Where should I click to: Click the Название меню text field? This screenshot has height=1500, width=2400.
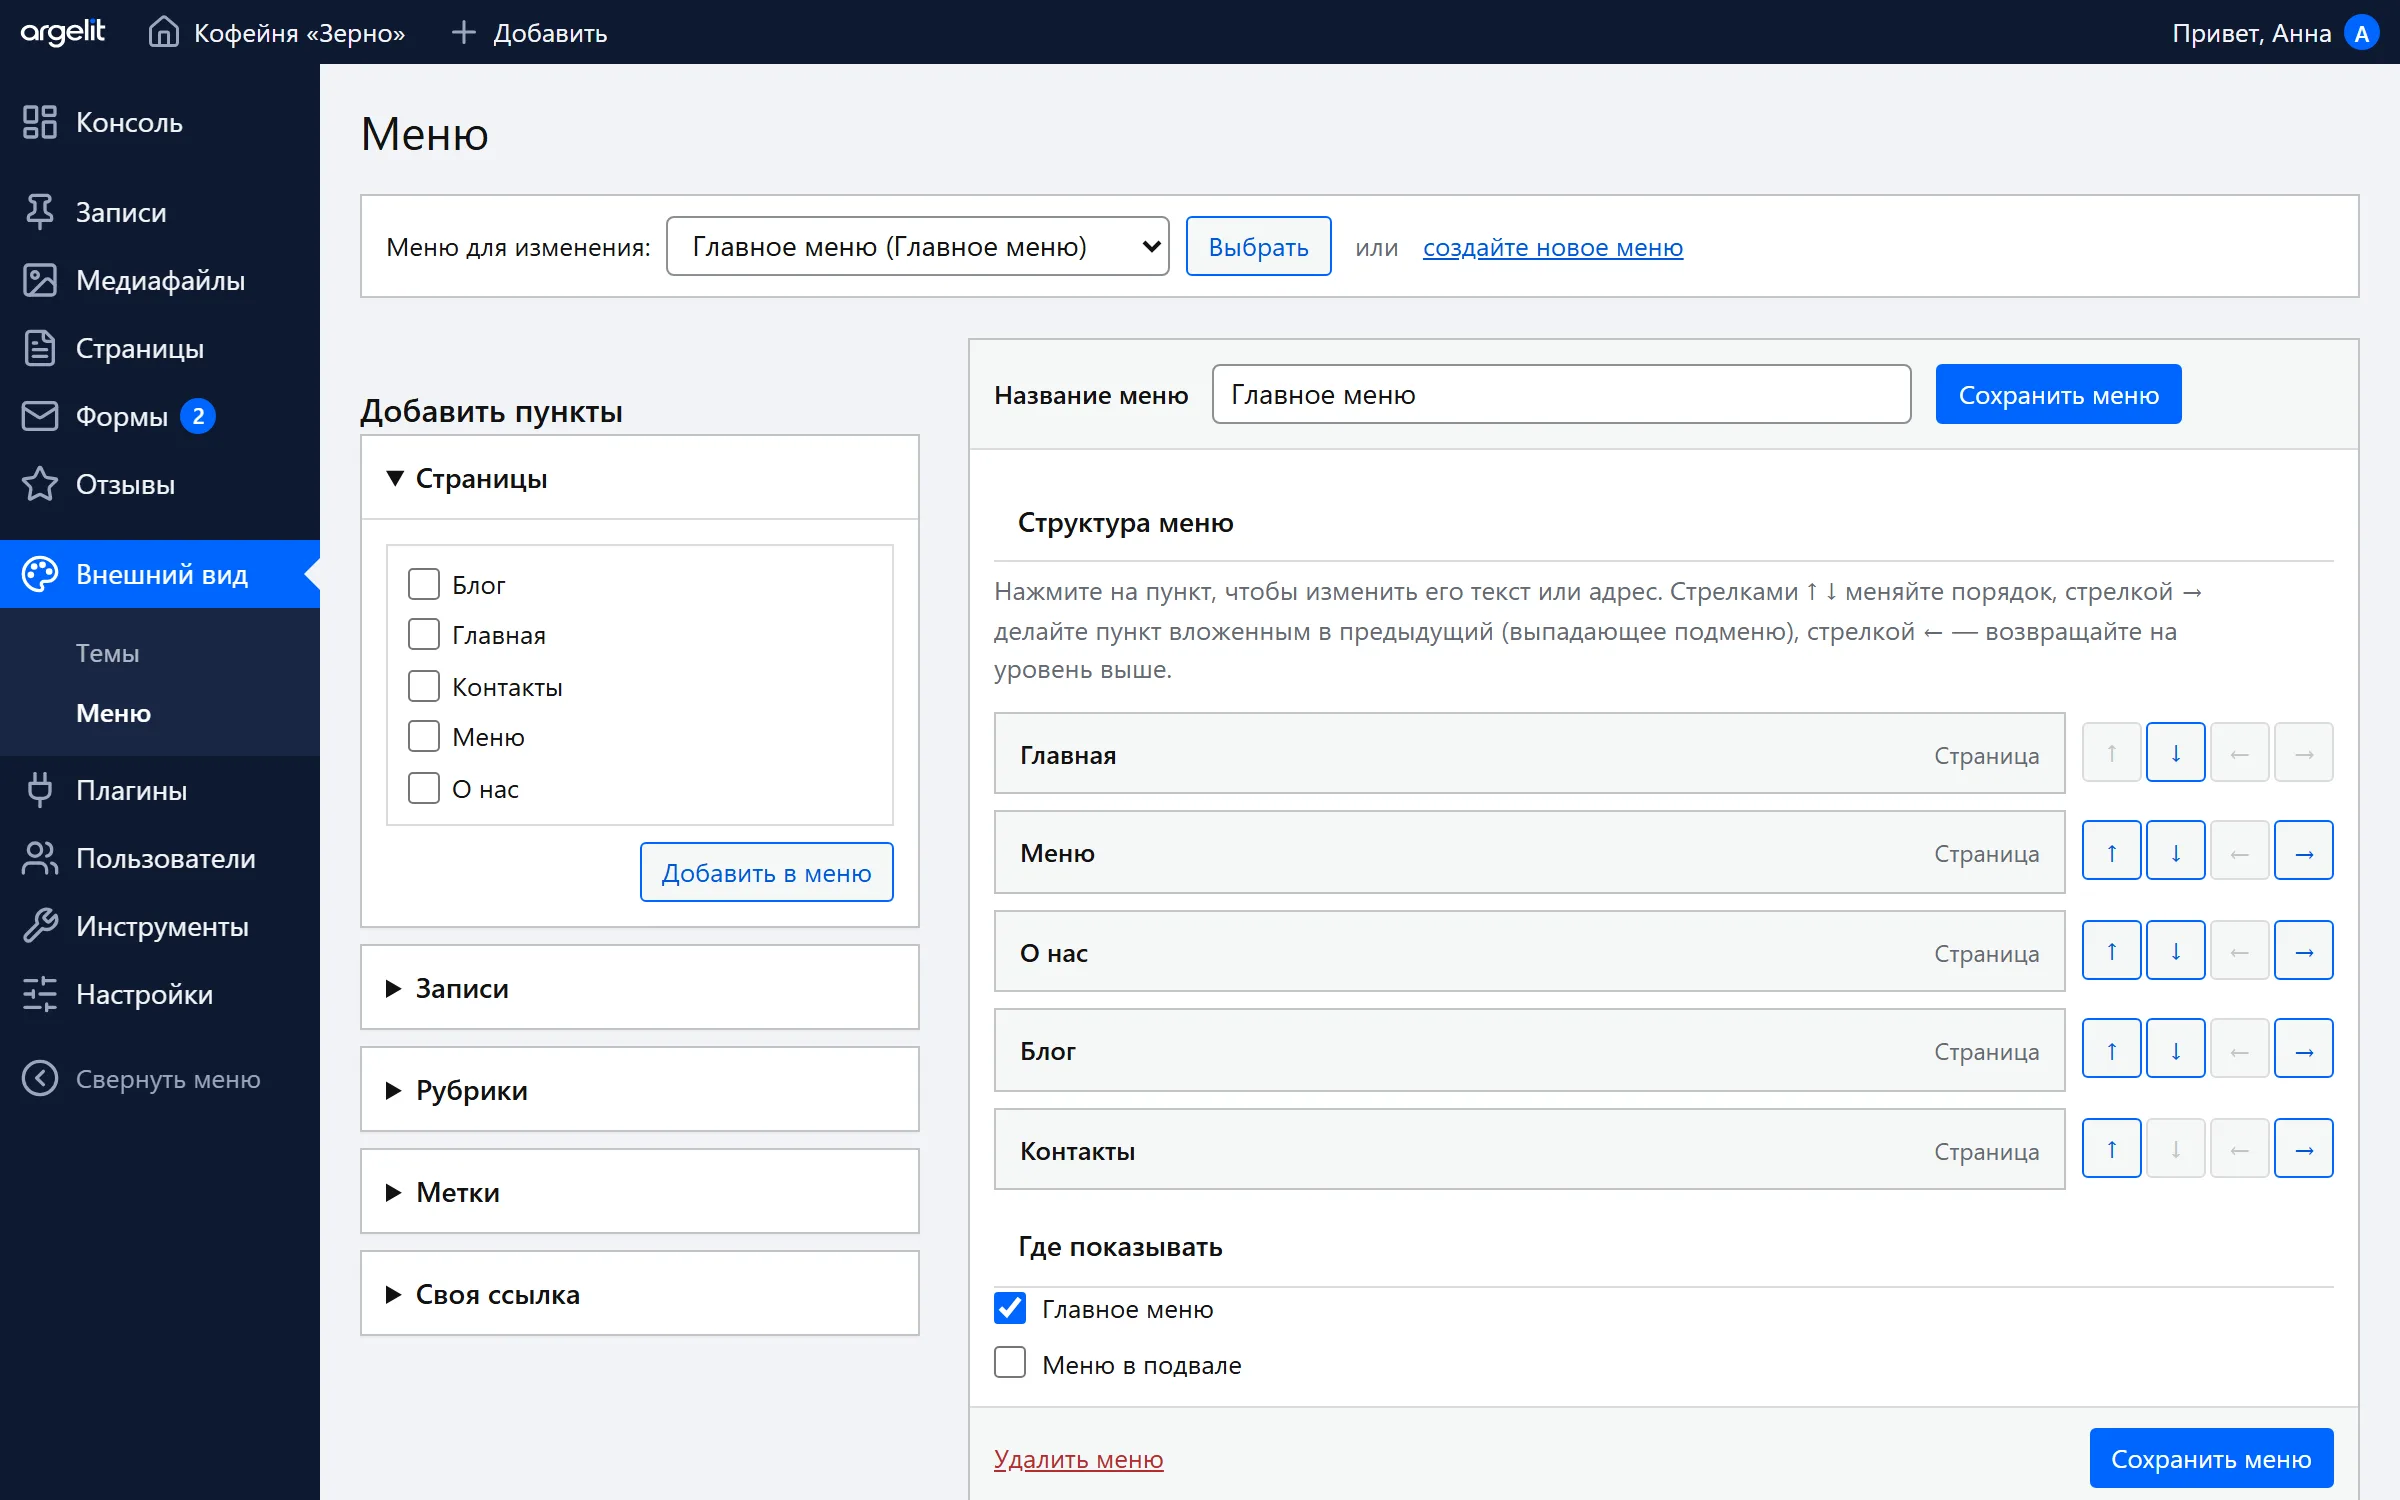(1561, 394)
